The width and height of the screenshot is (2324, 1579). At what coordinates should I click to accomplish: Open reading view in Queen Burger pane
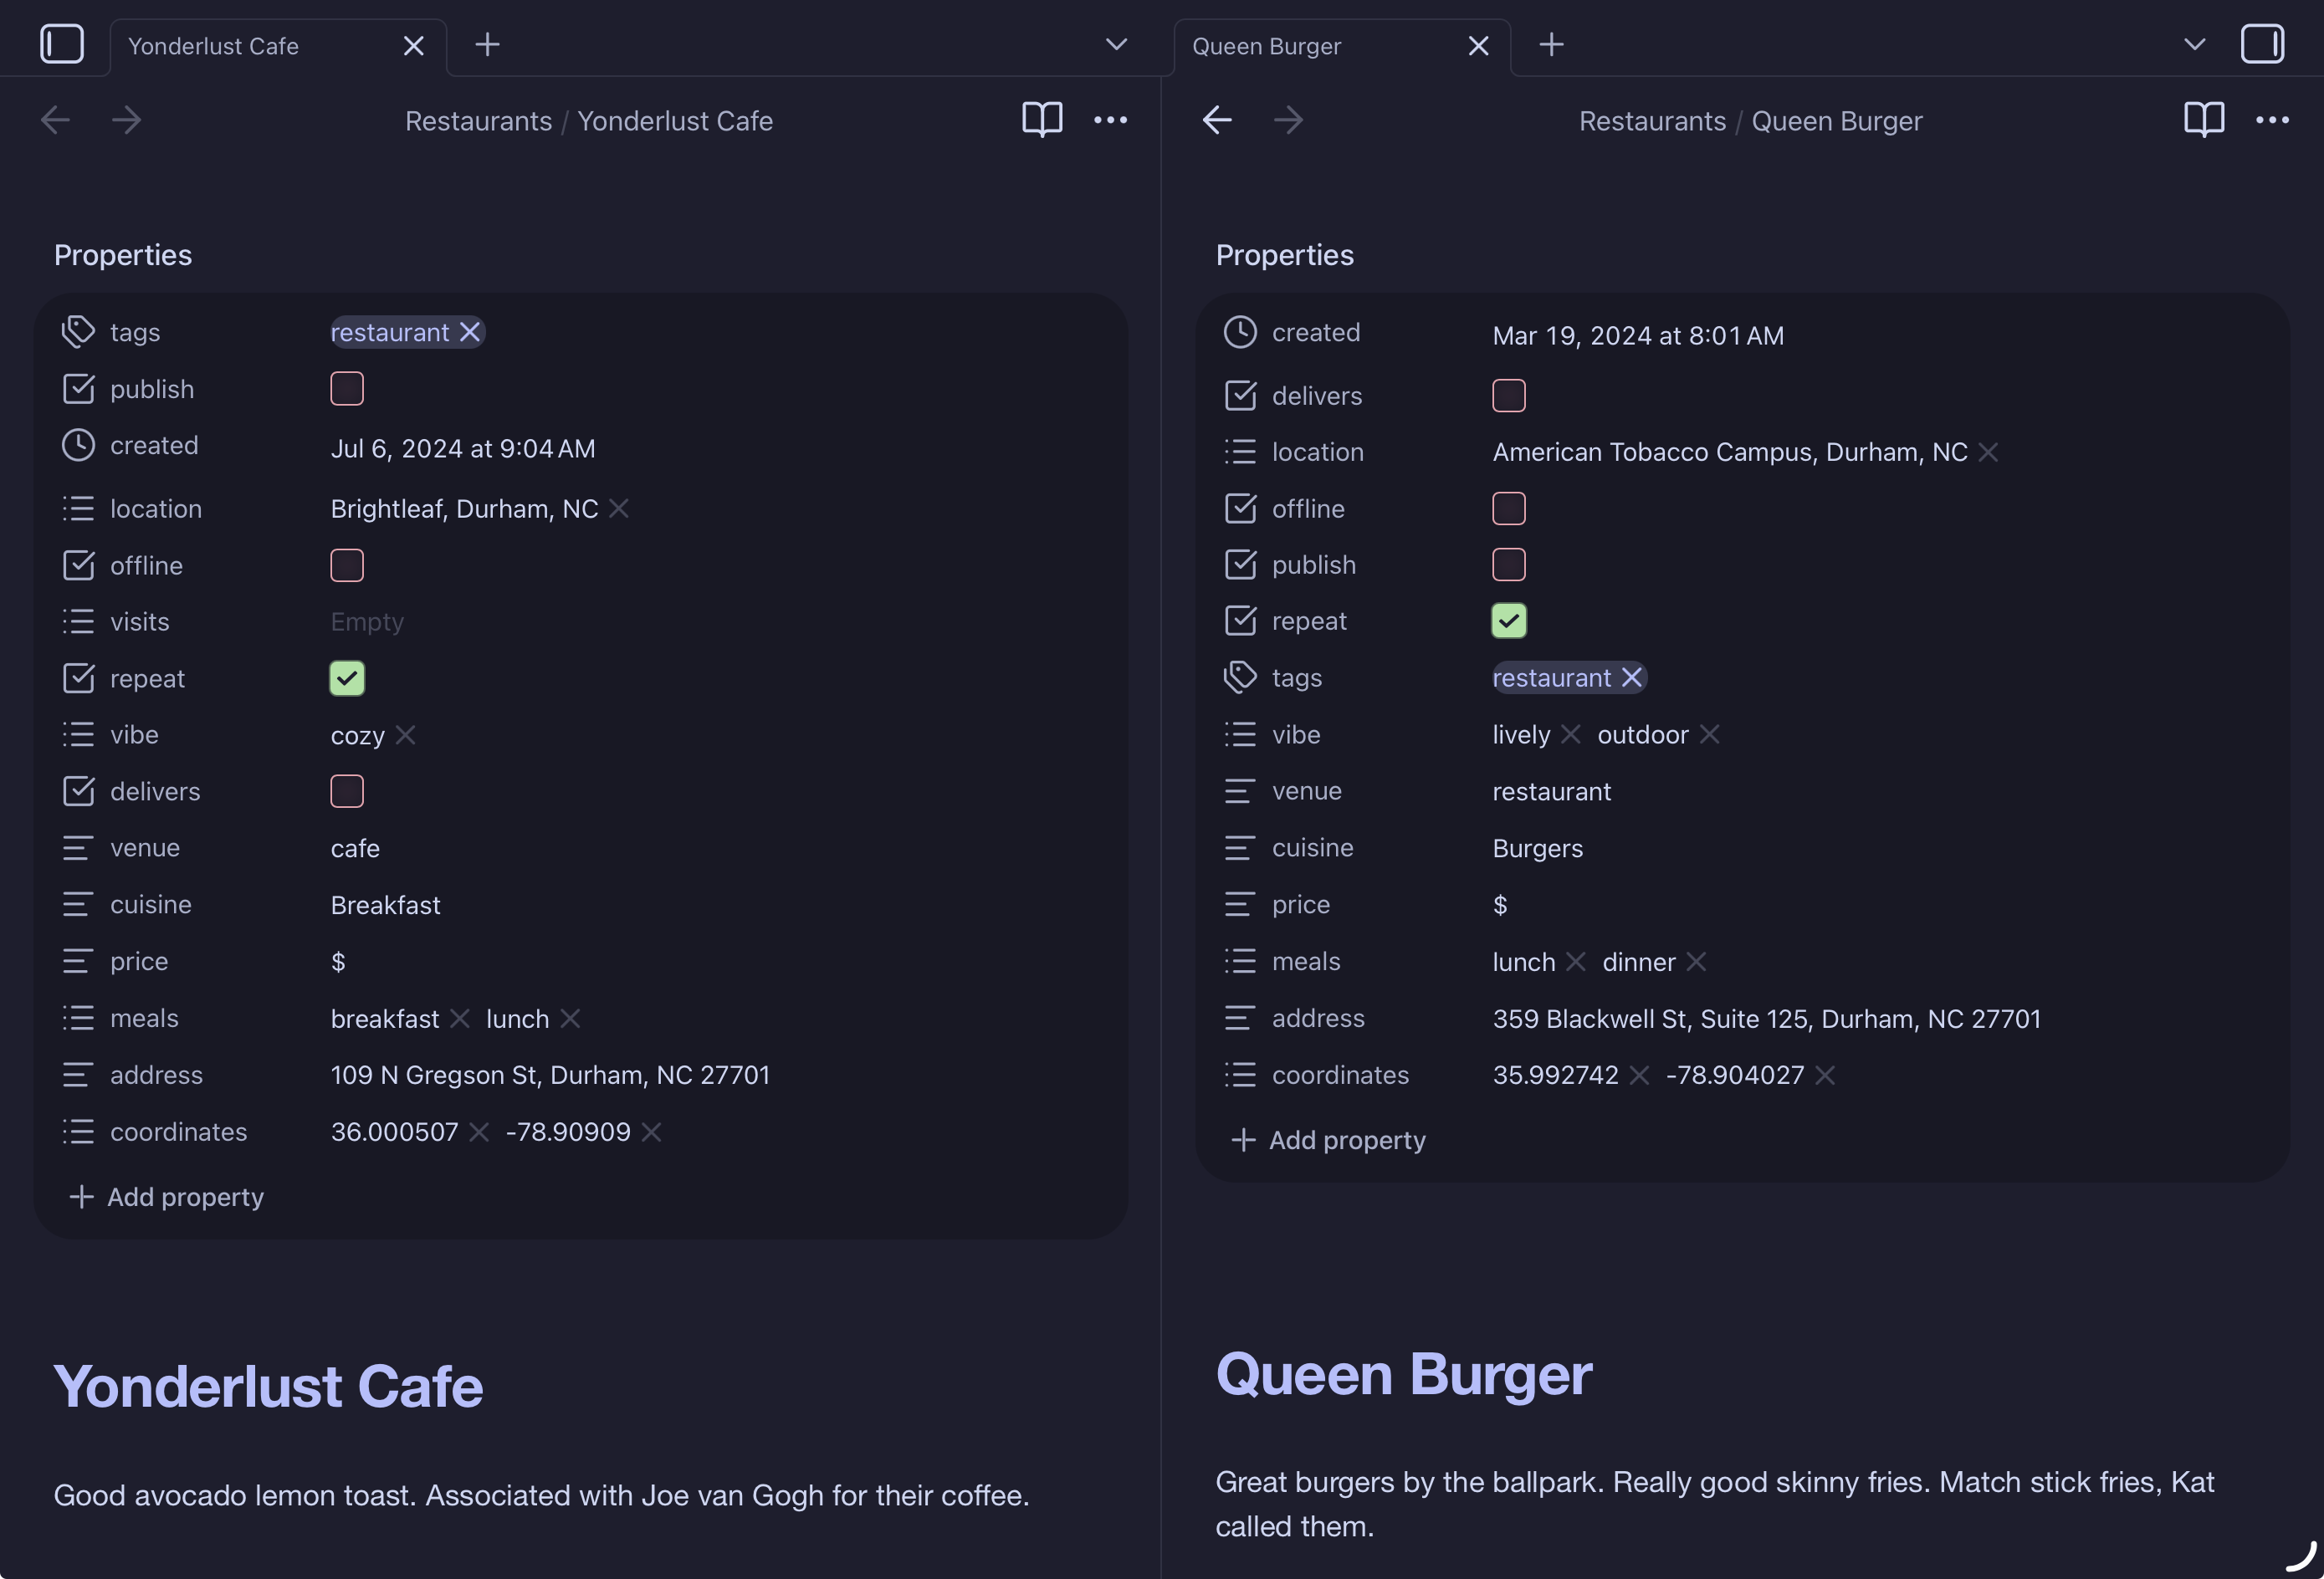coord(2204,120)
